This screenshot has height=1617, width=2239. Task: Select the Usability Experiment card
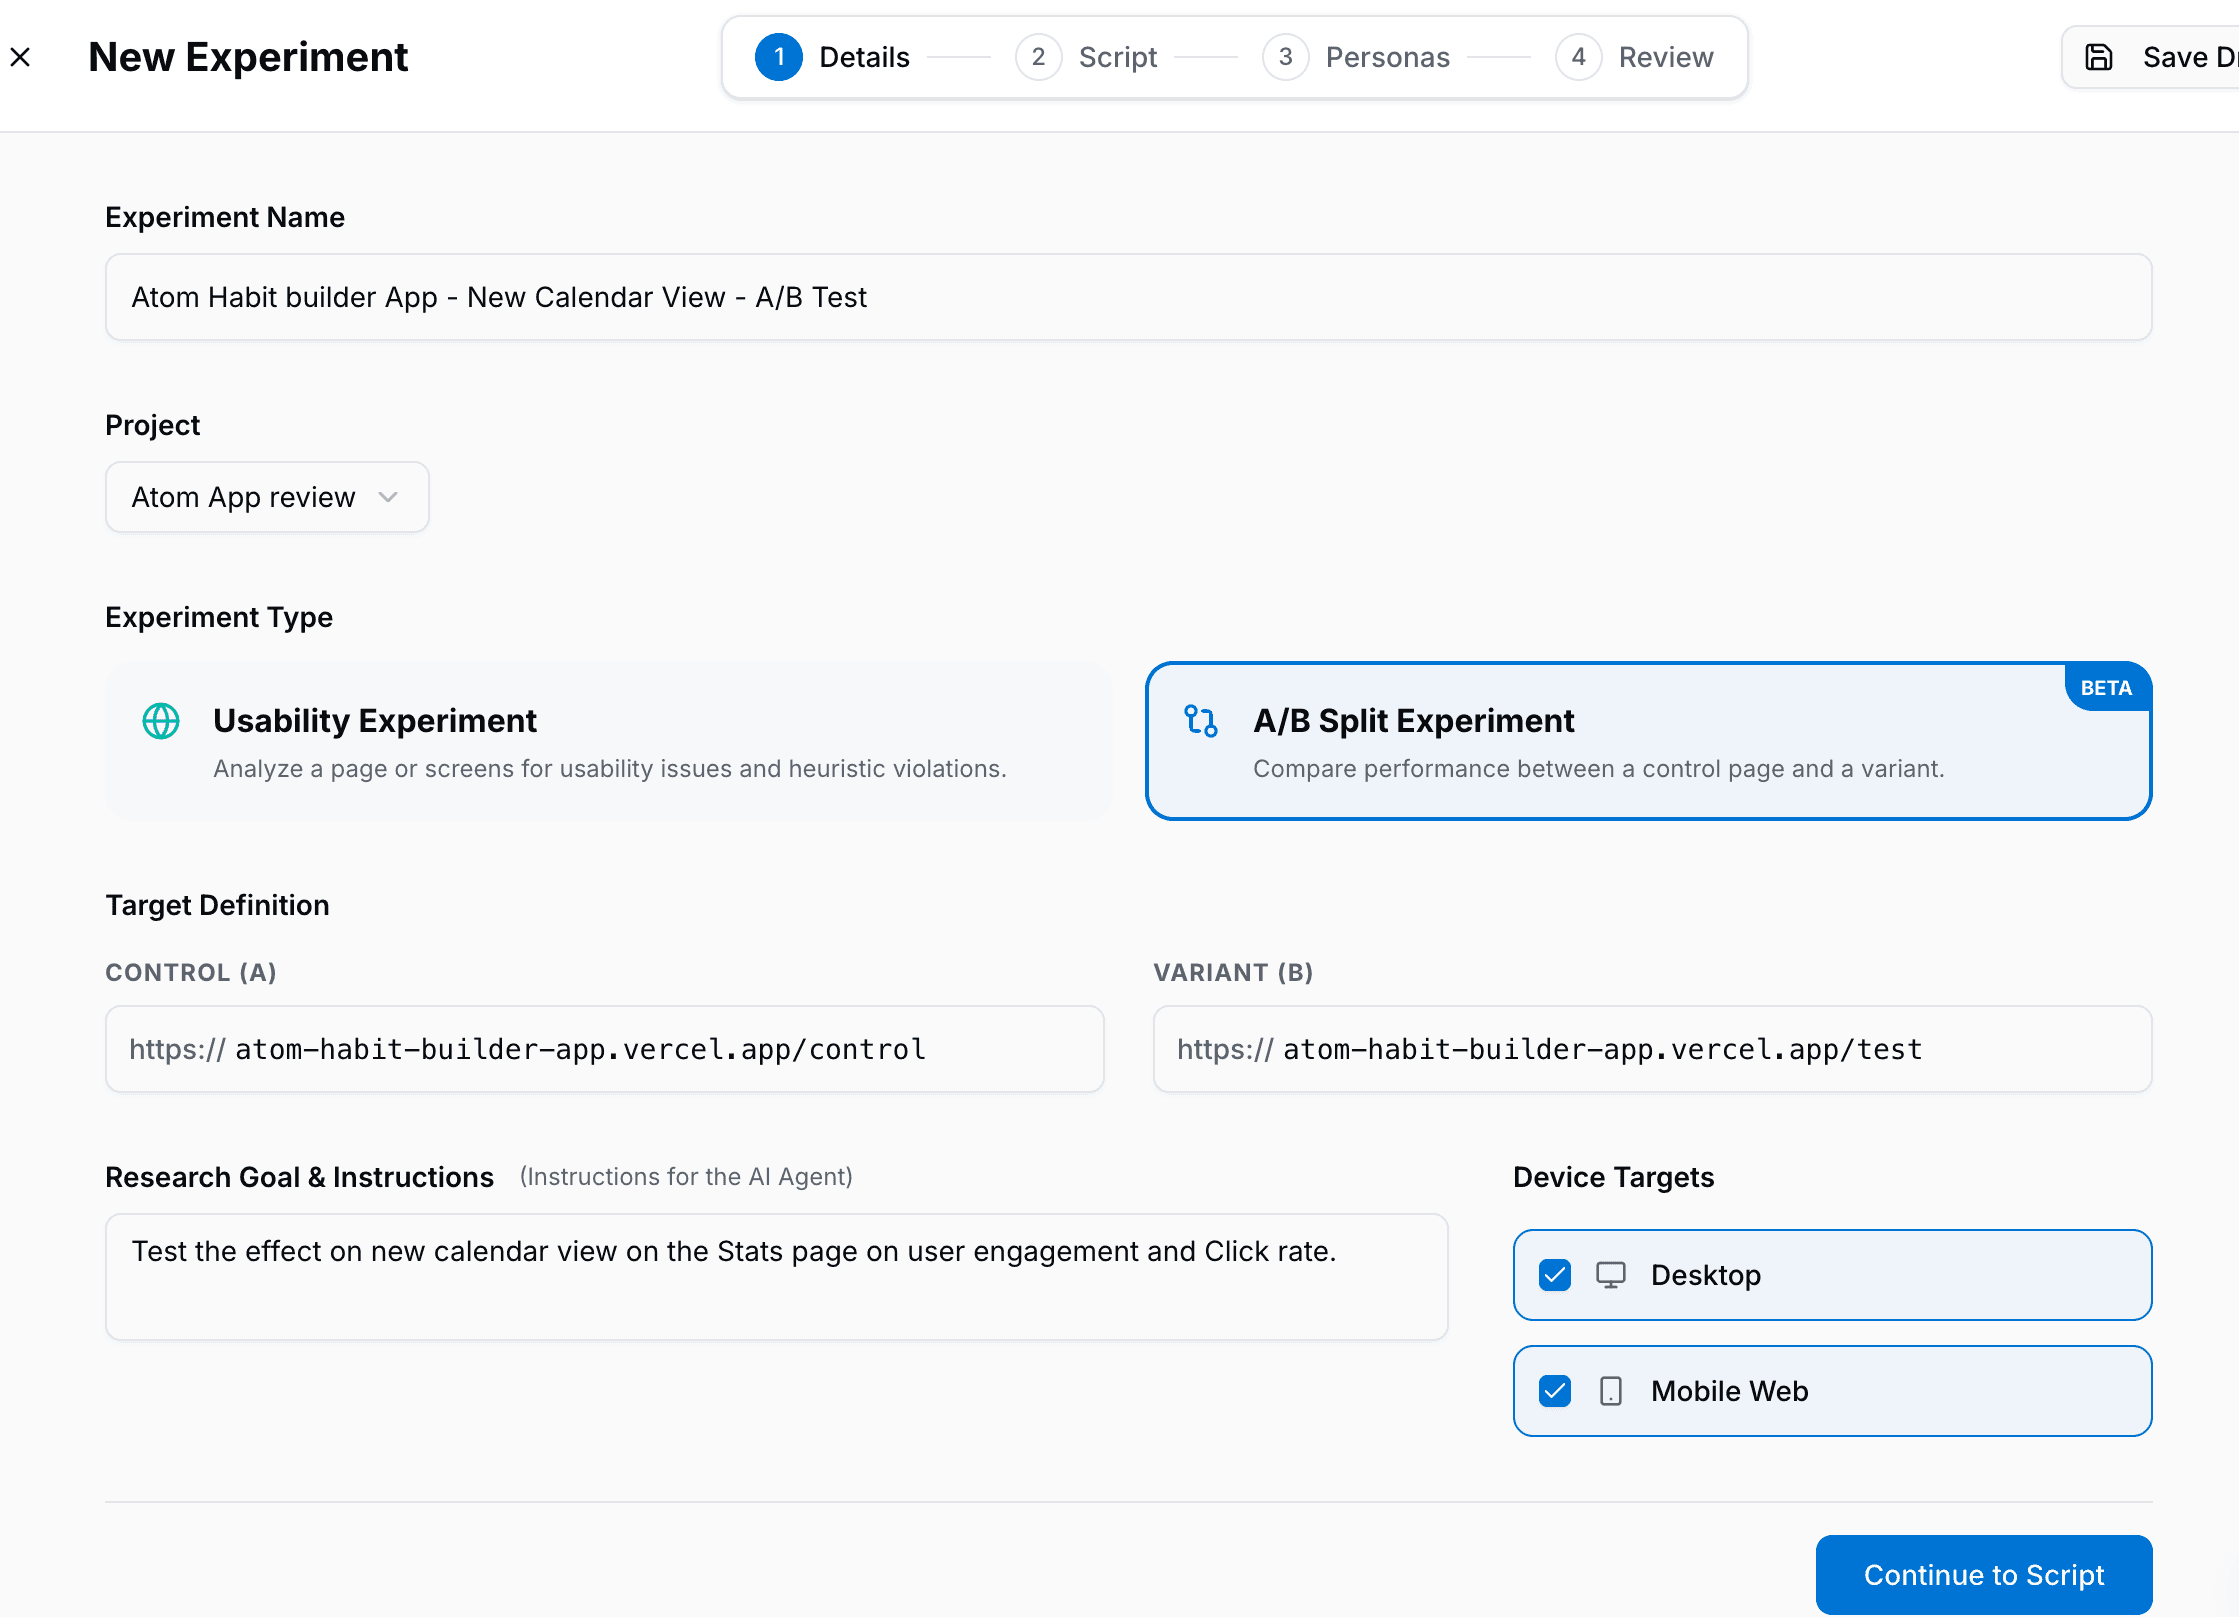(608, 741)
